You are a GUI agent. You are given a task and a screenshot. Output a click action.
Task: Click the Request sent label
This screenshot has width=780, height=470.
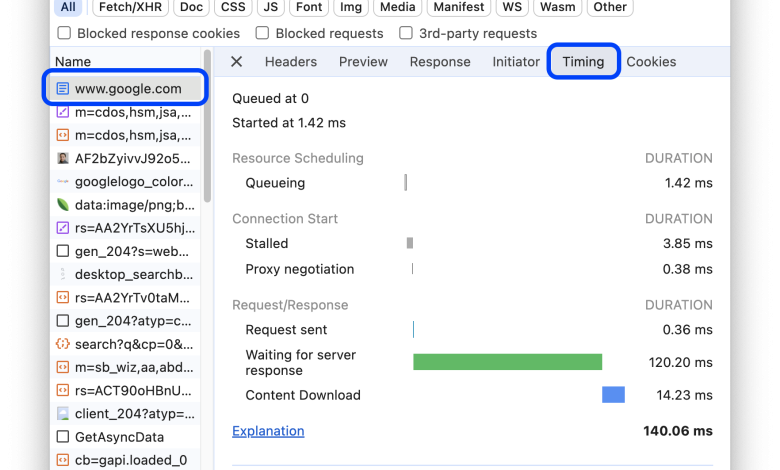(287, 330)
